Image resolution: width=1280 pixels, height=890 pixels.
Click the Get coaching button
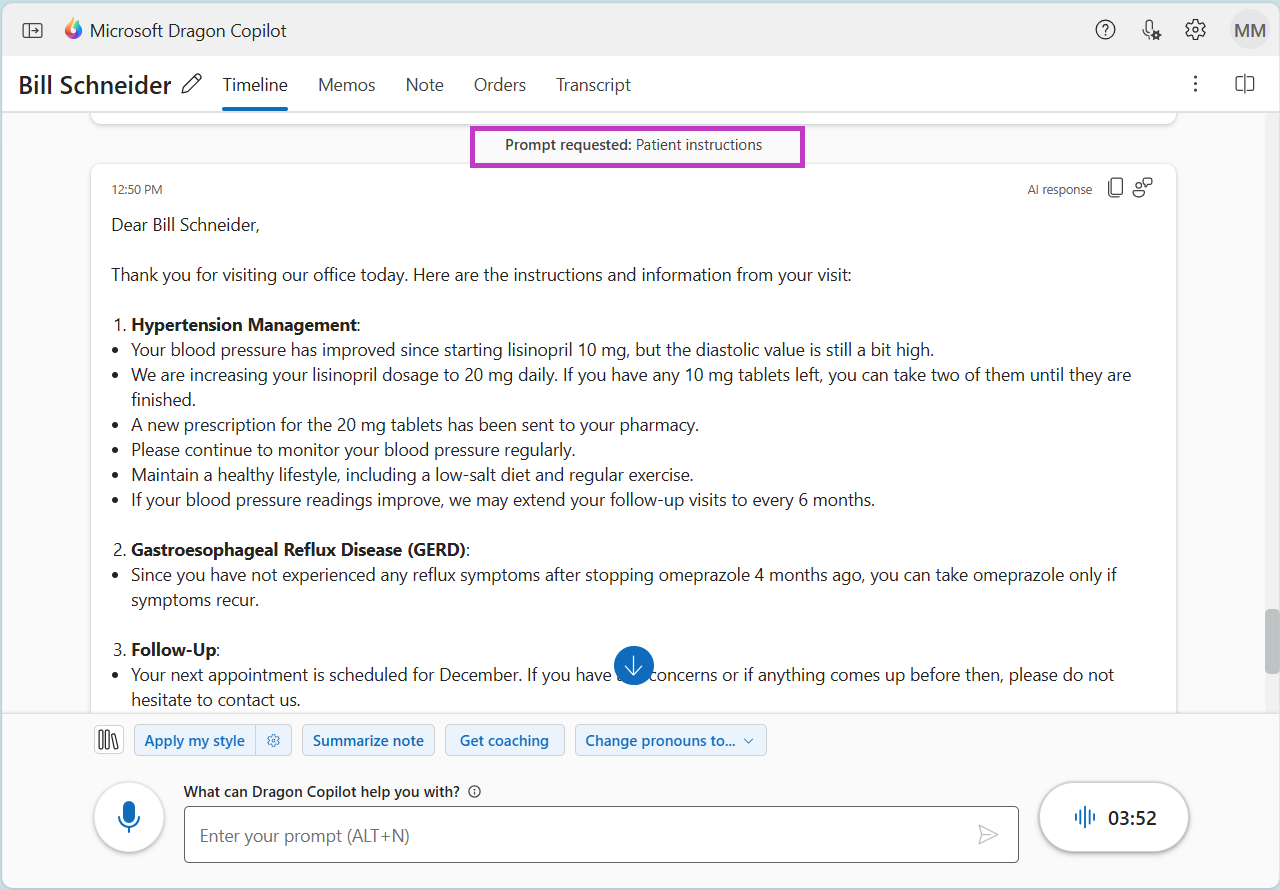[504, 740]
